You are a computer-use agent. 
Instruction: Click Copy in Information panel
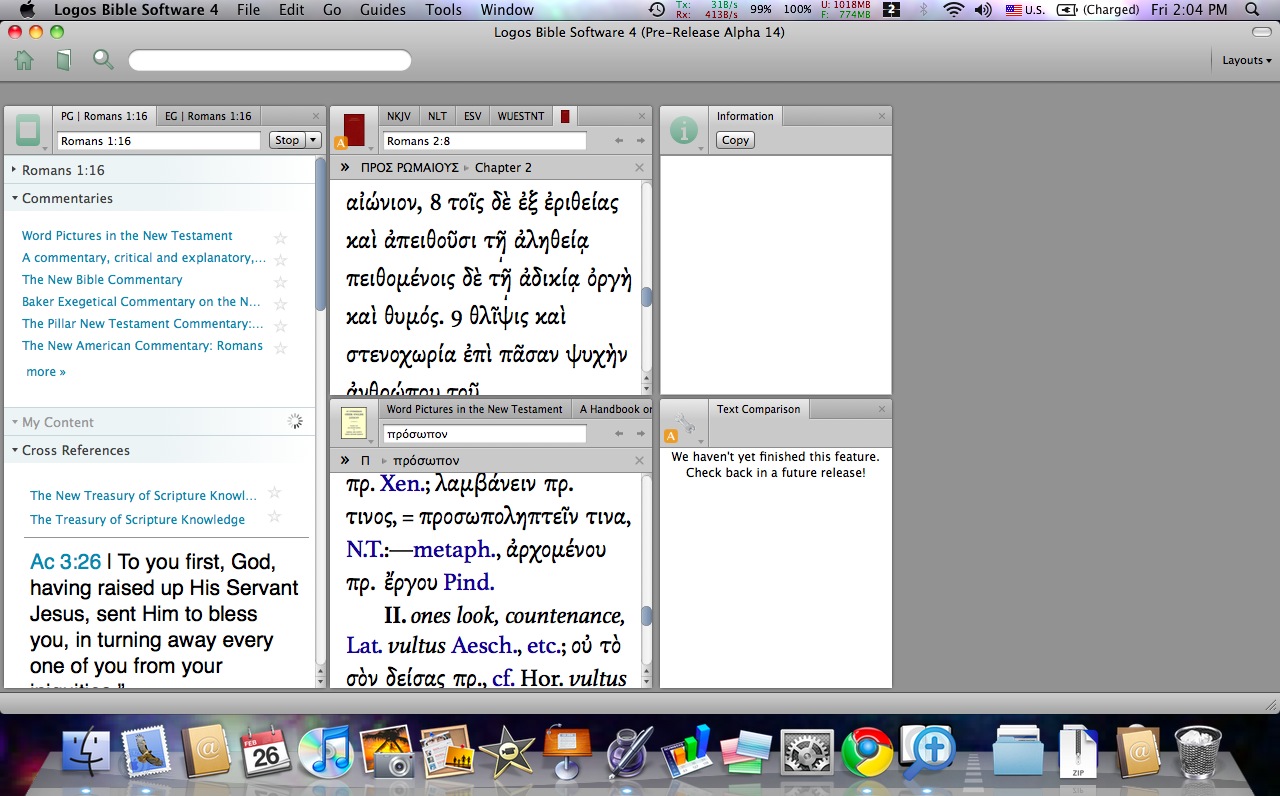[735, 140]
